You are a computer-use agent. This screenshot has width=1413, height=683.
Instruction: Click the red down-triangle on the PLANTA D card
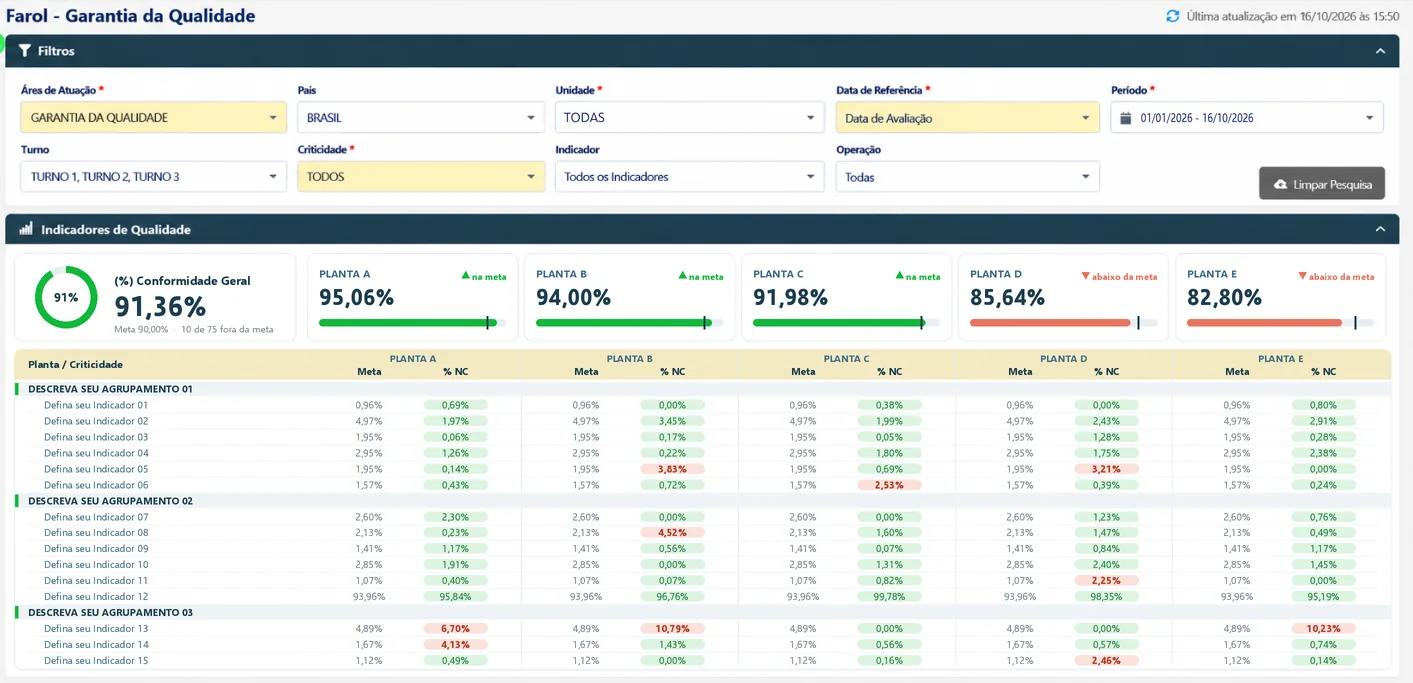[x=1085, y=276]
